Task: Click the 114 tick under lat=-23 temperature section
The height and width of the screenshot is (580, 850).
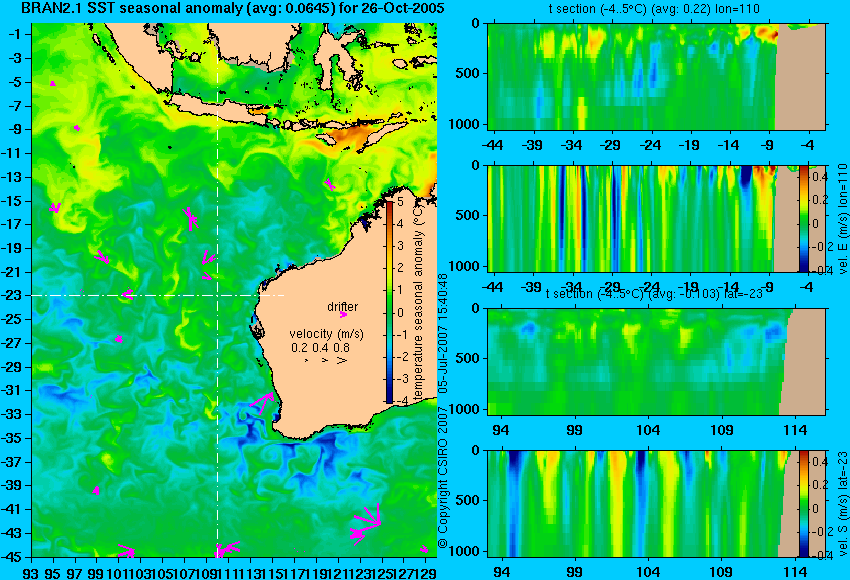Action: click(796, 430)
